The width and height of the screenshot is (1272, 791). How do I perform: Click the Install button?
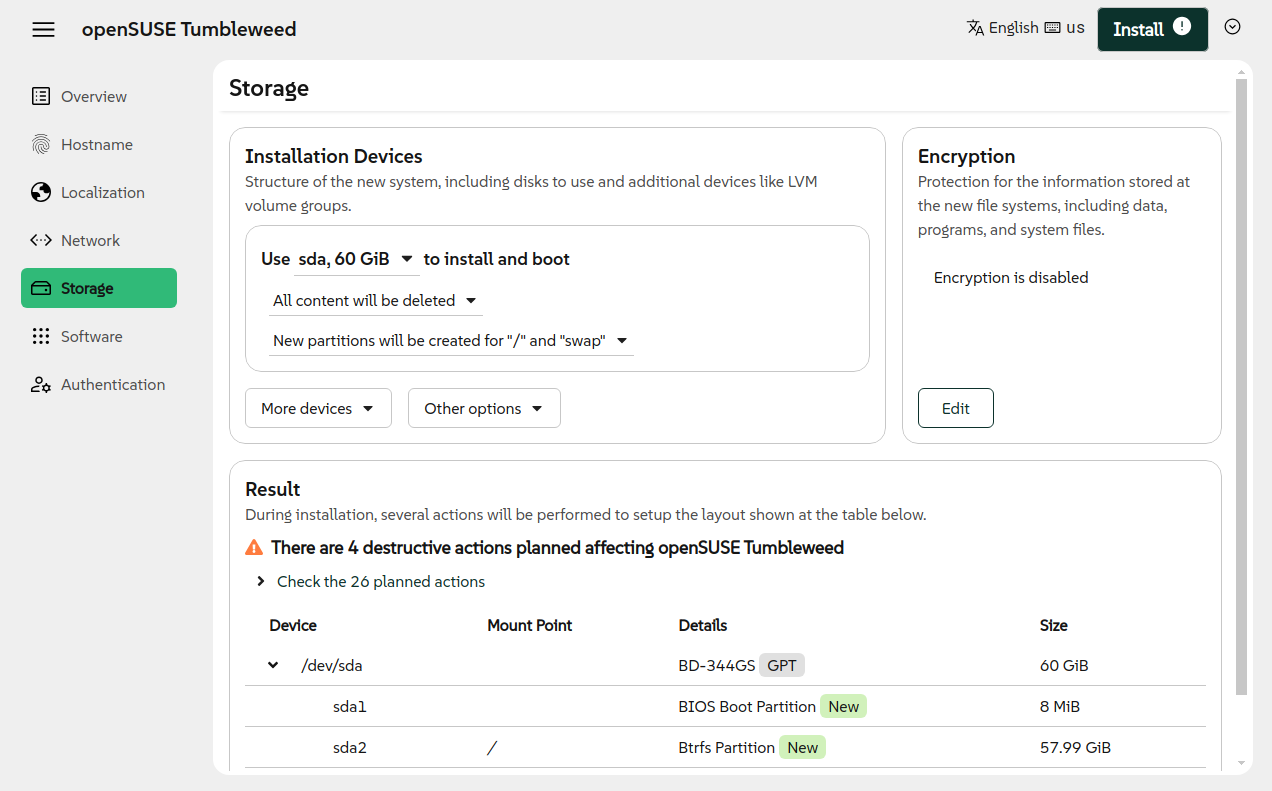coord(1152,29)
